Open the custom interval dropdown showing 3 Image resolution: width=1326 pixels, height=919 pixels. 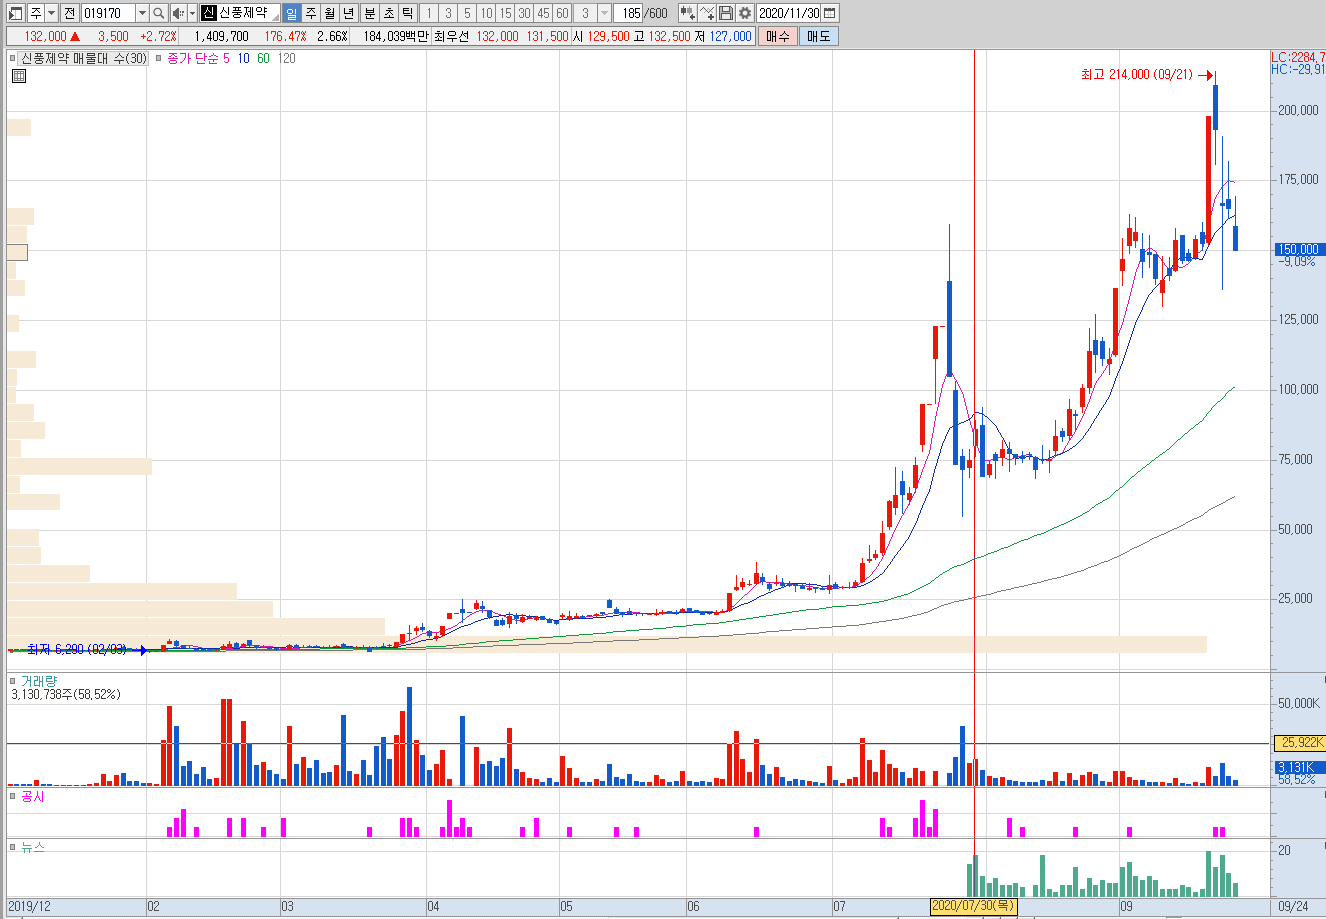(x=604, y=13)
